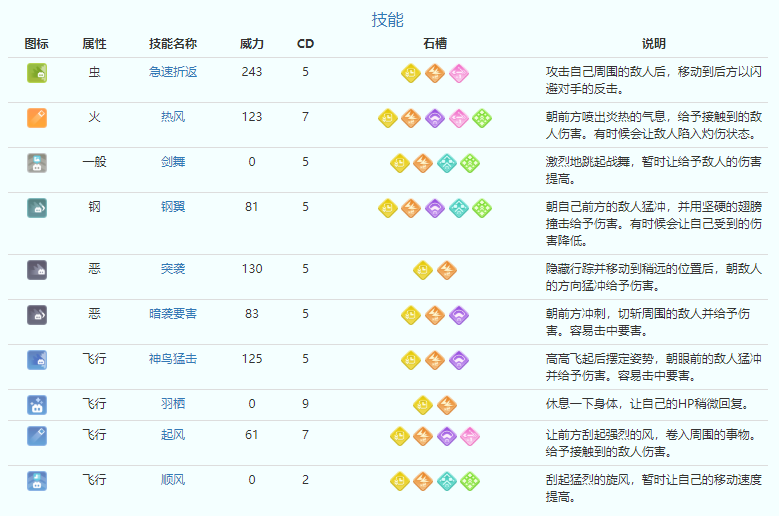Click the description starting with 激烈地跳起战舞
779x516 pixels.
[653, 170]
